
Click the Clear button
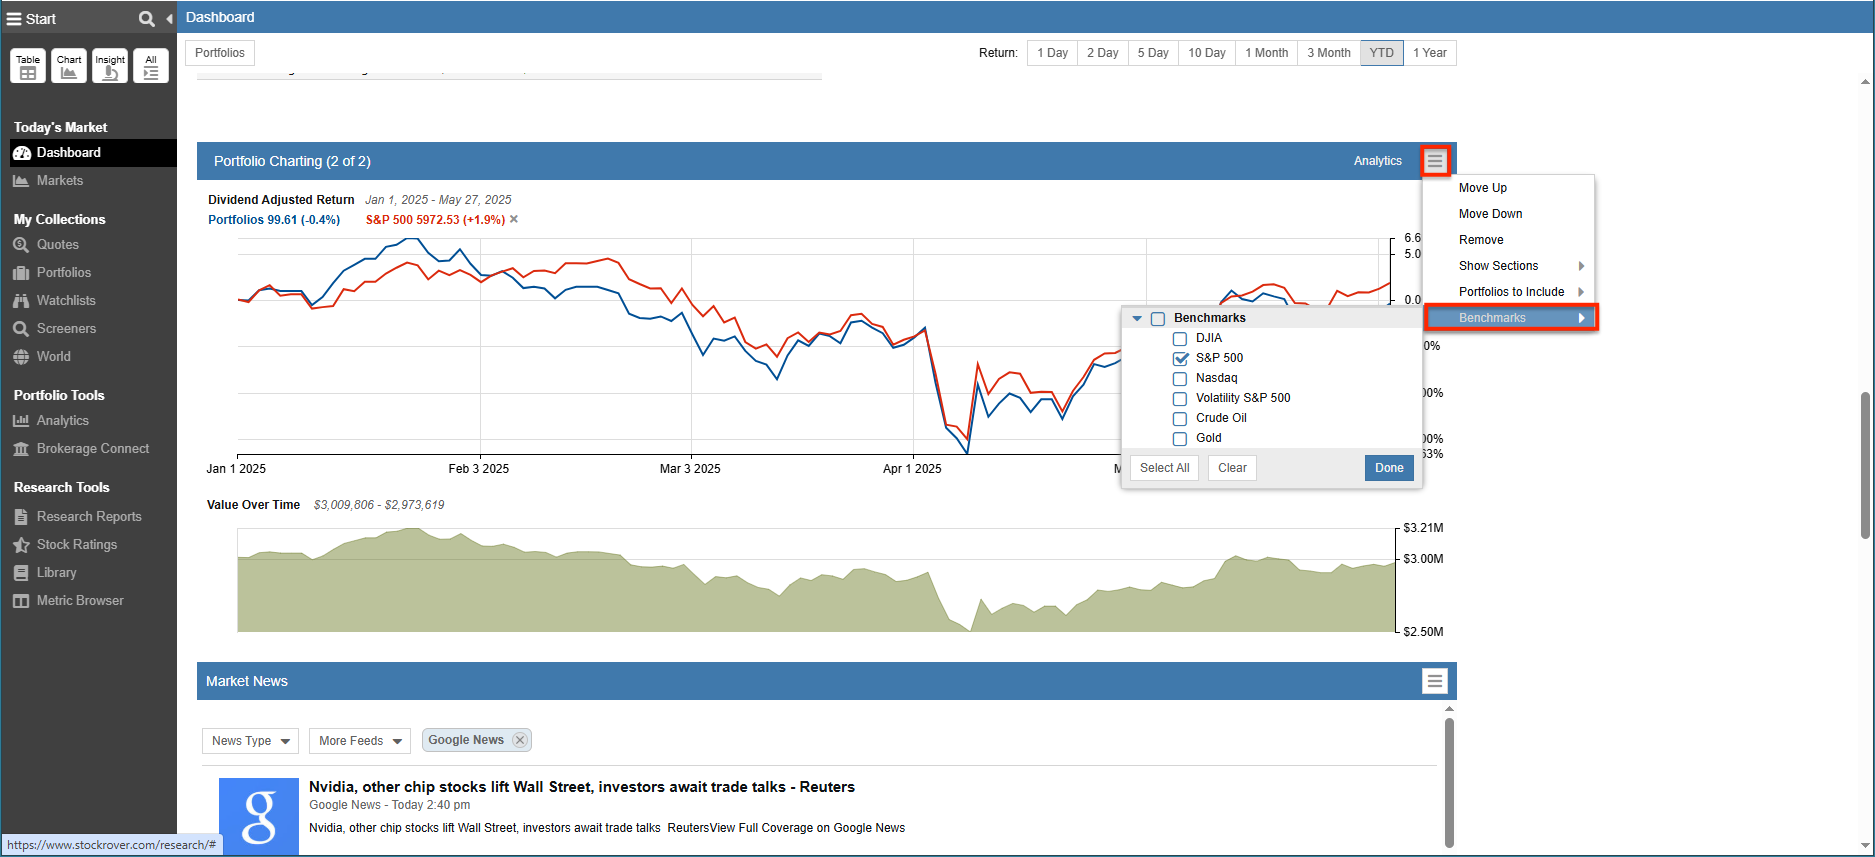tap(1232, 468)
